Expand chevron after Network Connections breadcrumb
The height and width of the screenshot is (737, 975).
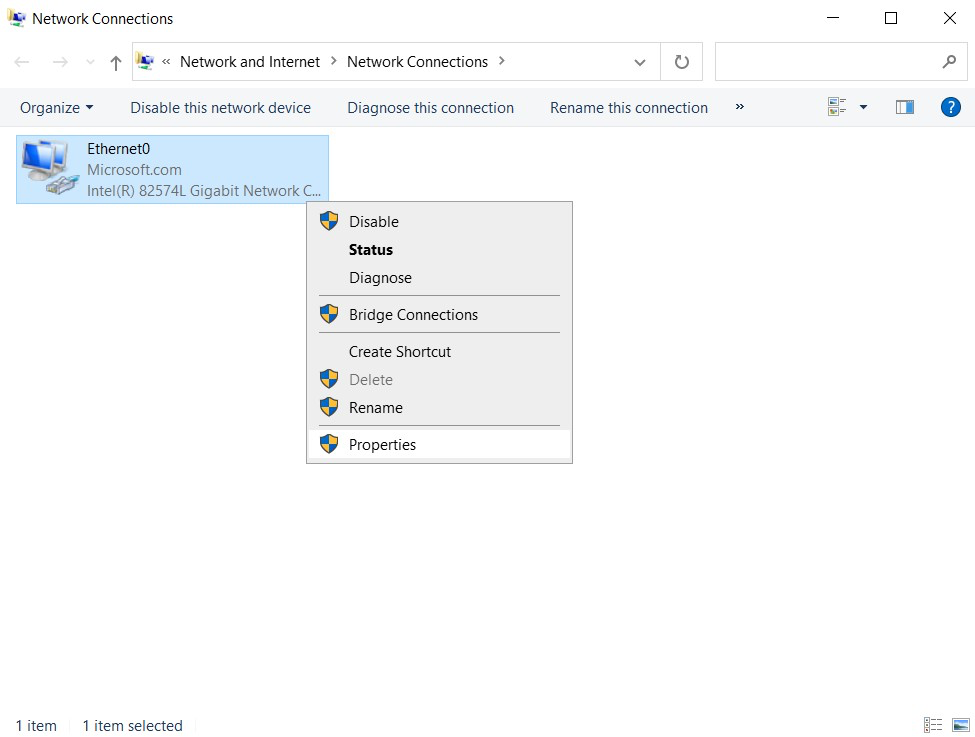click(x=502, y=61)
